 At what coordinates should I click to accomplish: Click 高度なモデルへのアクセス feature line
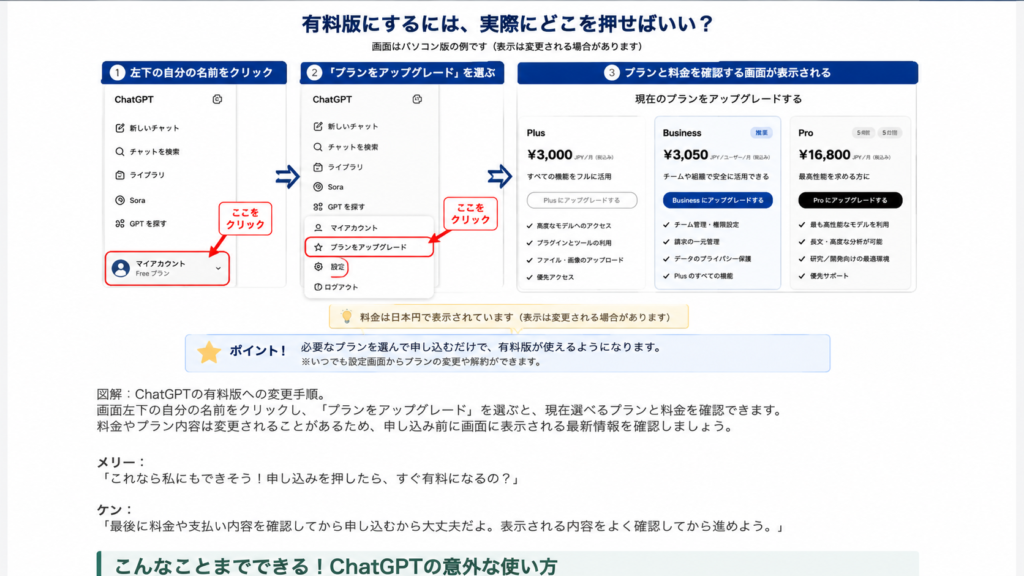(573, 226)
